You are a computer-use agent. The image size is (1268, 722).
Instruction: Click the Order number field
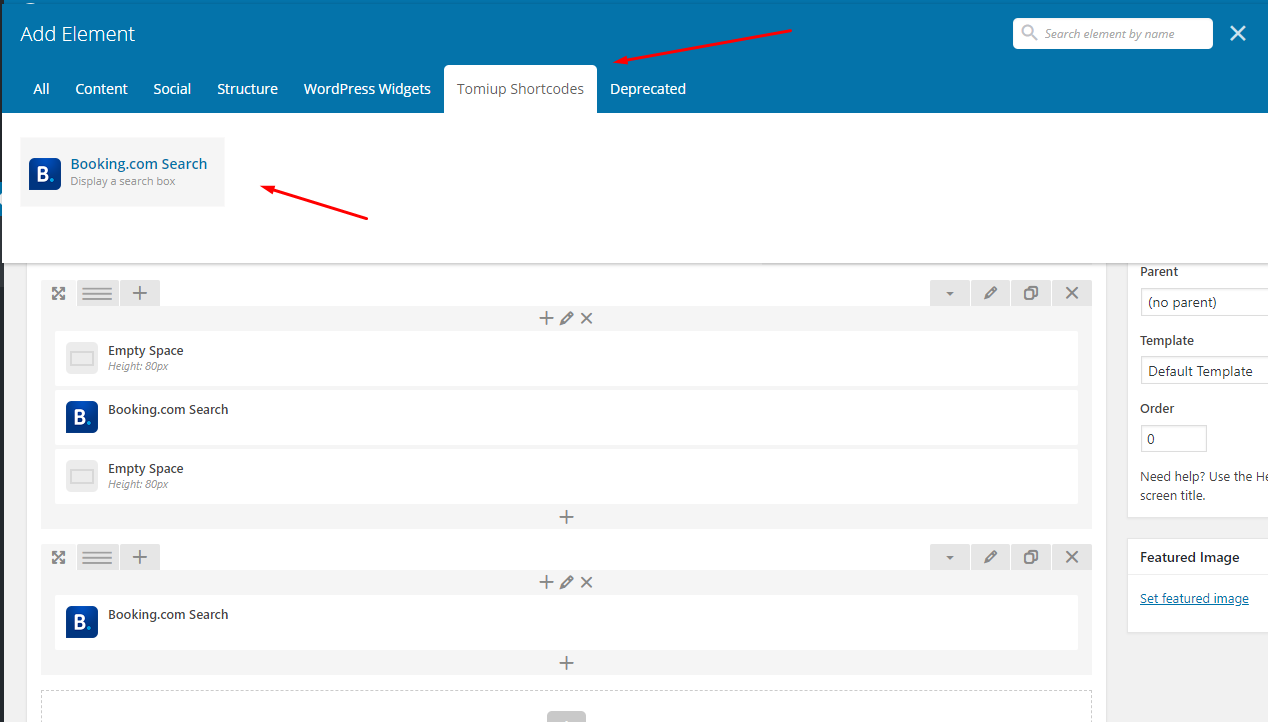coord(1174,439)
